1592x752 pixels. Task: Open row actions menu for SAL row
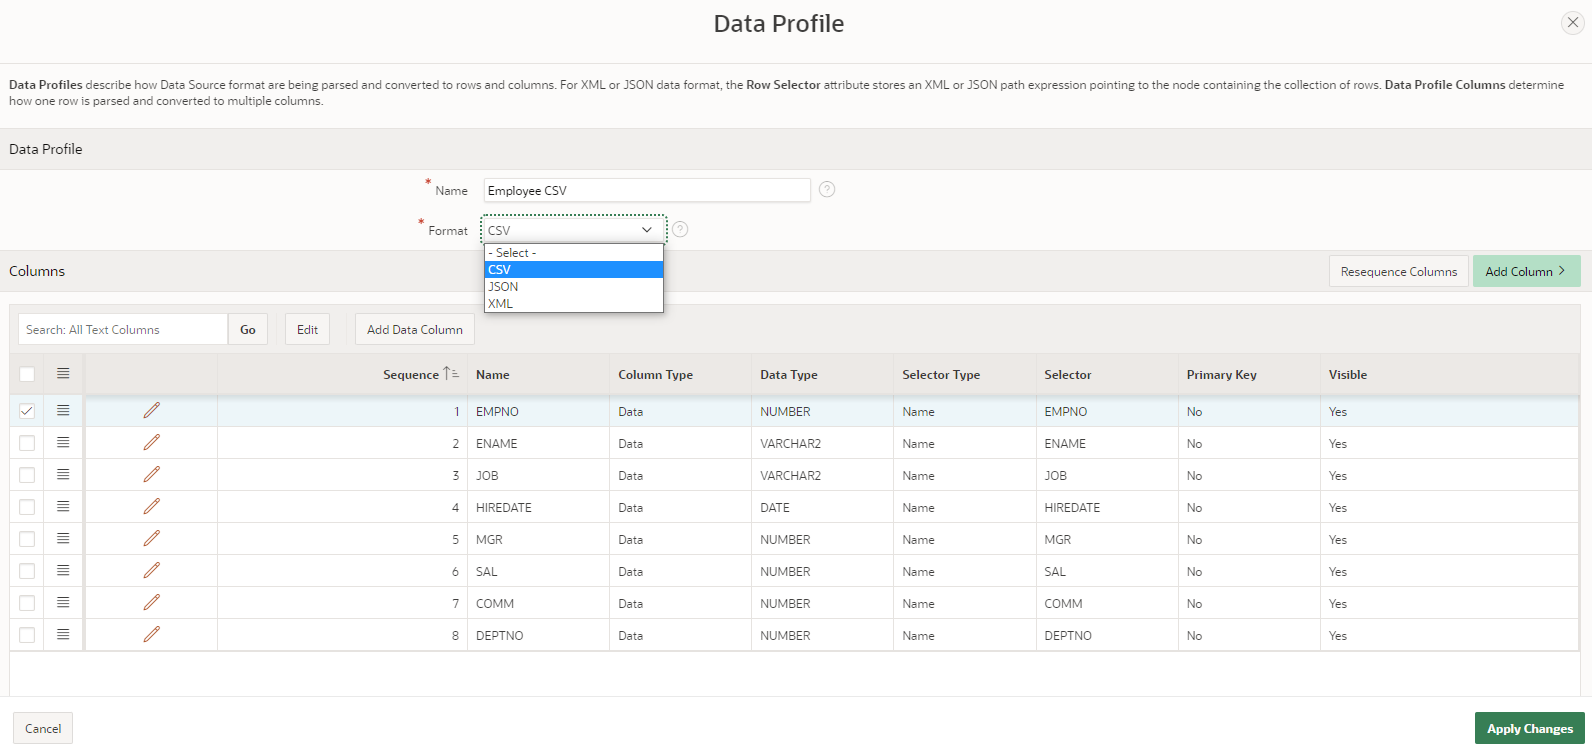(x=63, y=571)
